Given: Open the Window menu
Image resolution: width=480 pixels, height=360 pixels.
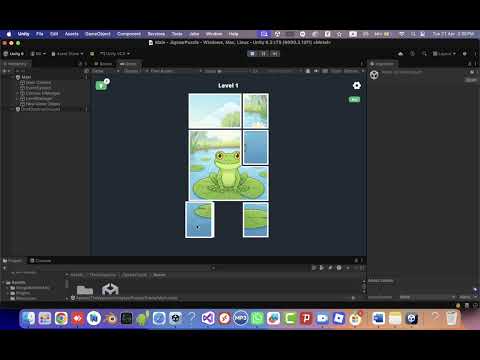Looking at the screenshot, I should click(214, 34).
